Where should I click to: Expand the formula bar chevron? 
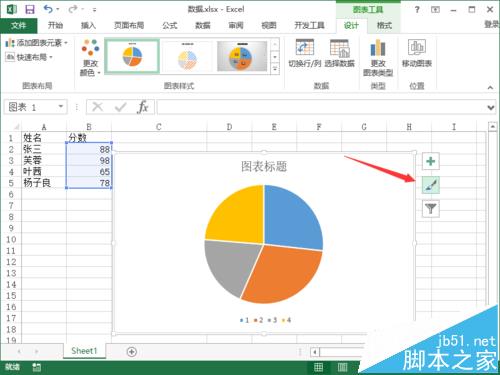pyautogui.click(x=490, y=107)
